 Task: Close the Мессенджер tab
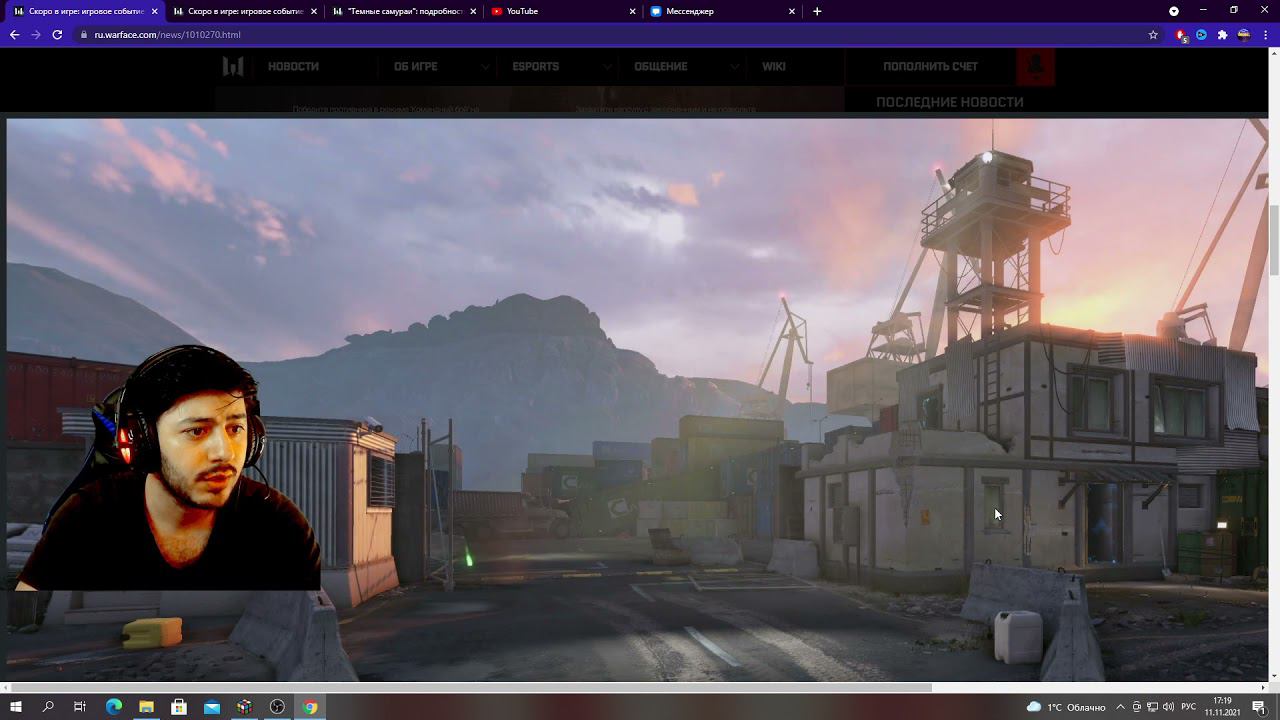coord(792,11)
